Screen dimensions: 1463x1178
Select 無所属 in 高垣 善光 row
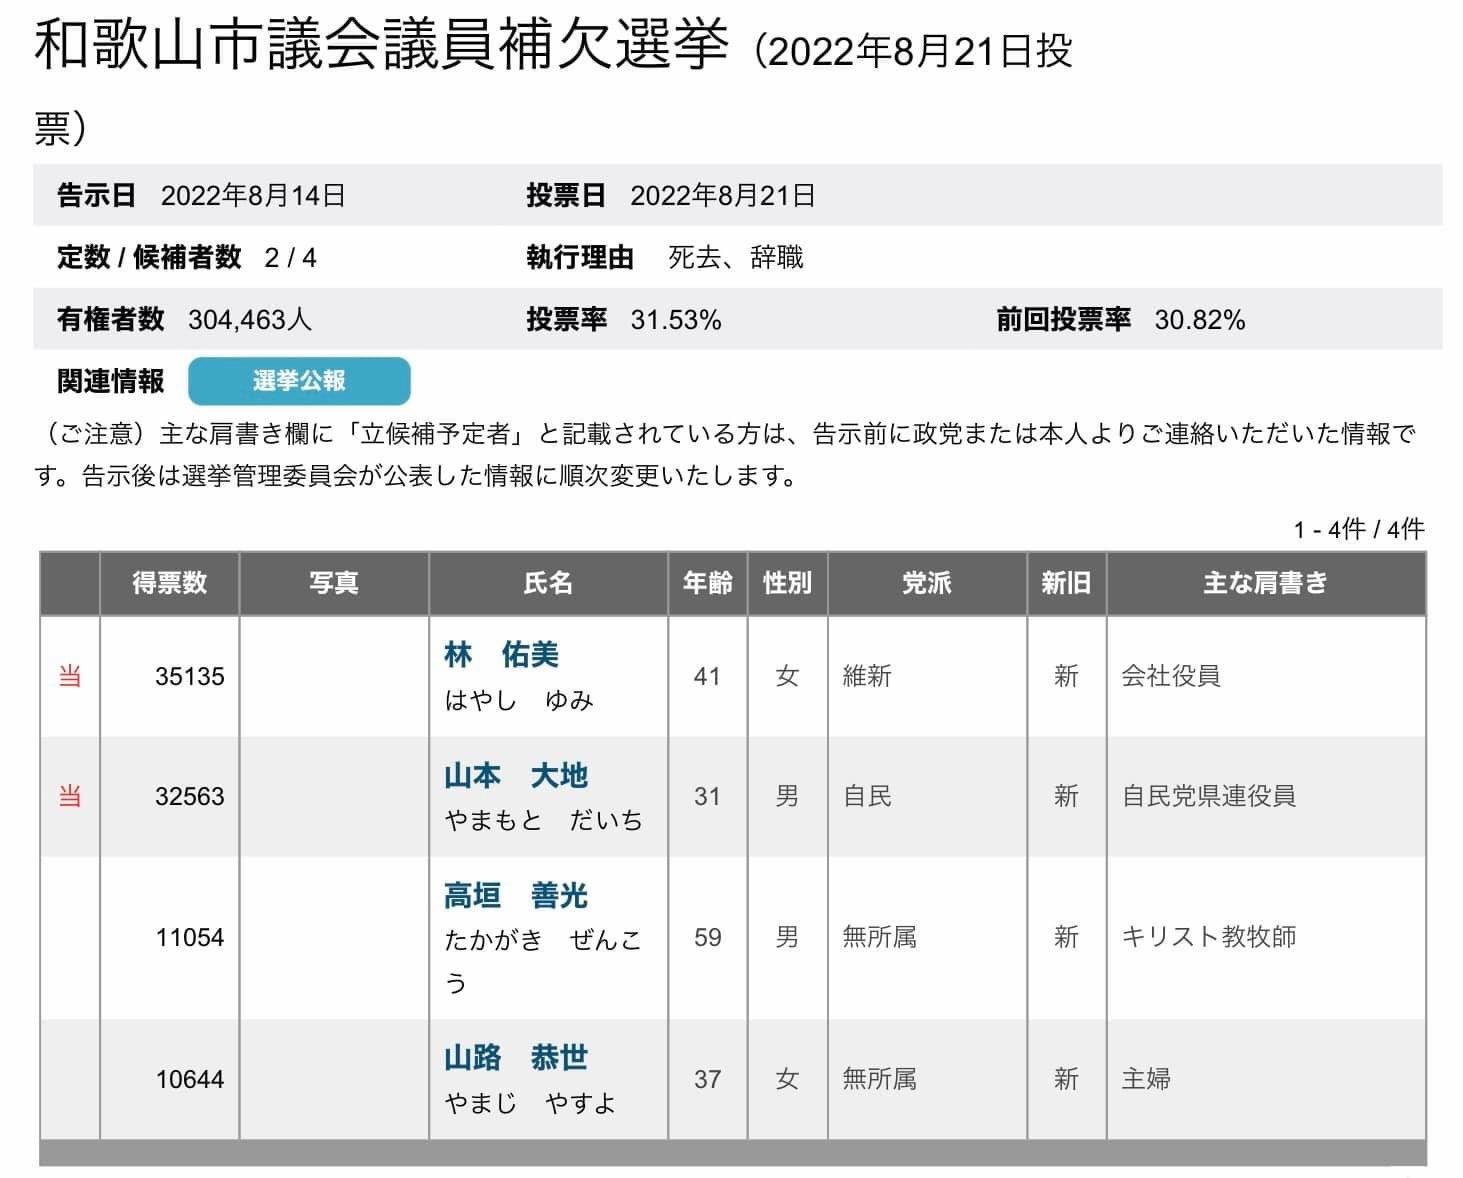coord(879,938)
